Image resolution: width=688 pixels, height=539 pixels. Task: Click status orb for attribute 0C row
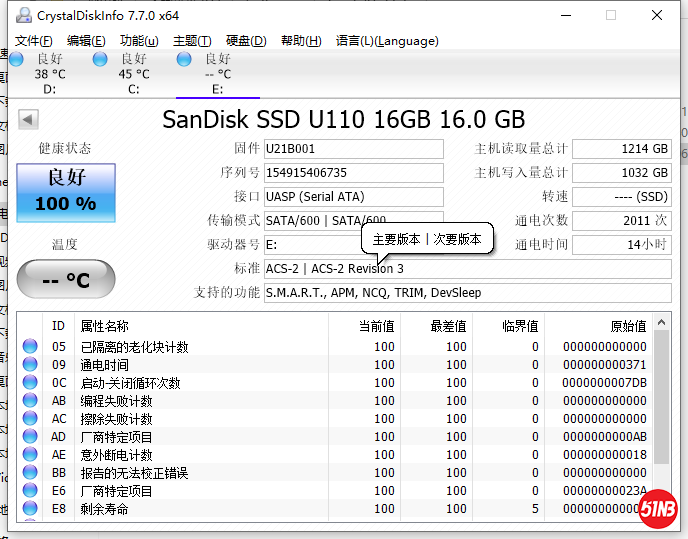click(x=30, y=383)
